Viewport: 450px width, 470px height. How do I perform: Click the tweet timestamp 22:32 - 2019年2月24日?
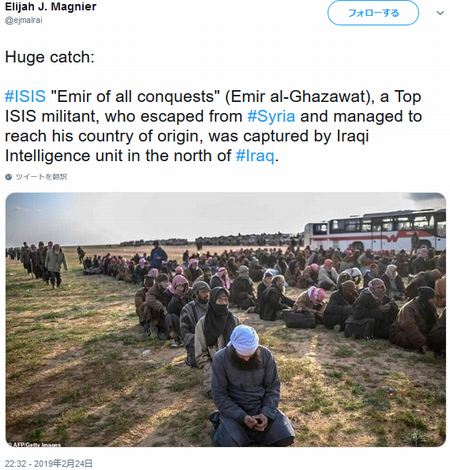click(x=49, y=463)
